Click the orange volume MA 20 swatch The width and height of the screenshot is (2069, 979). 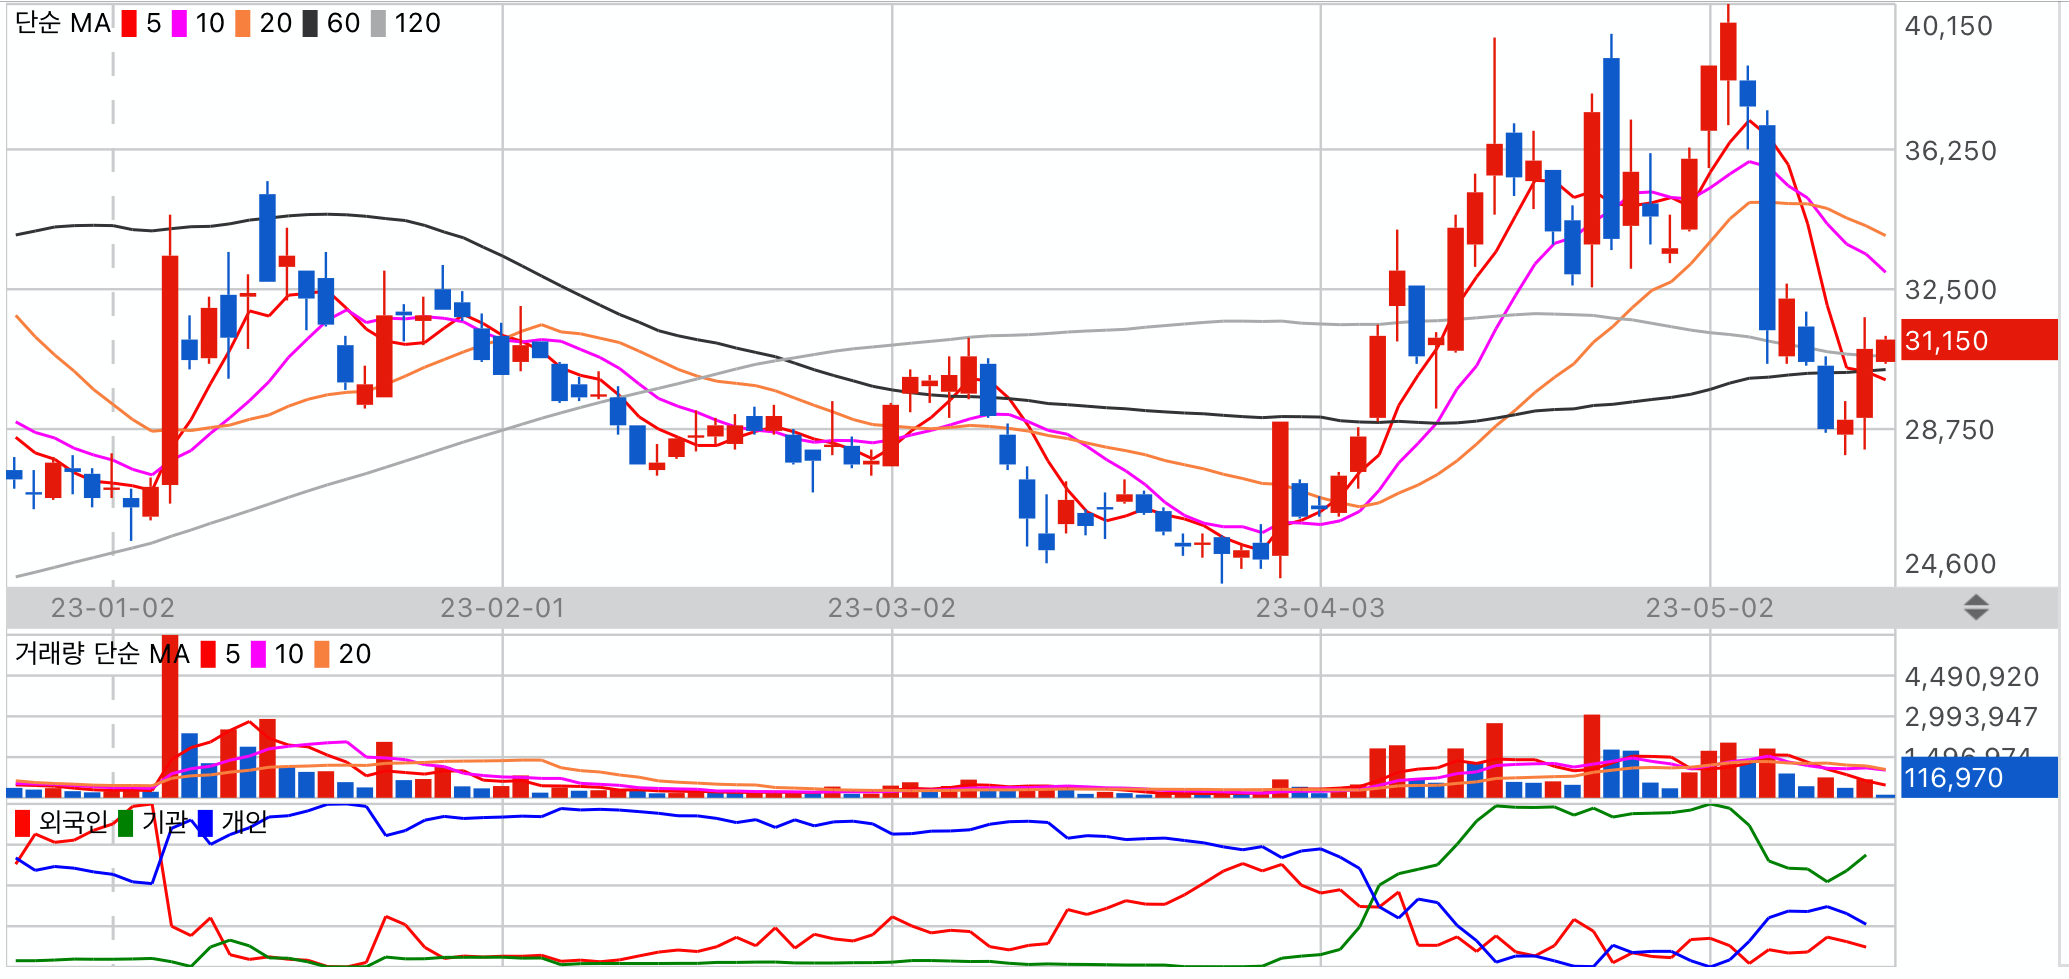(x=322, y=654)
